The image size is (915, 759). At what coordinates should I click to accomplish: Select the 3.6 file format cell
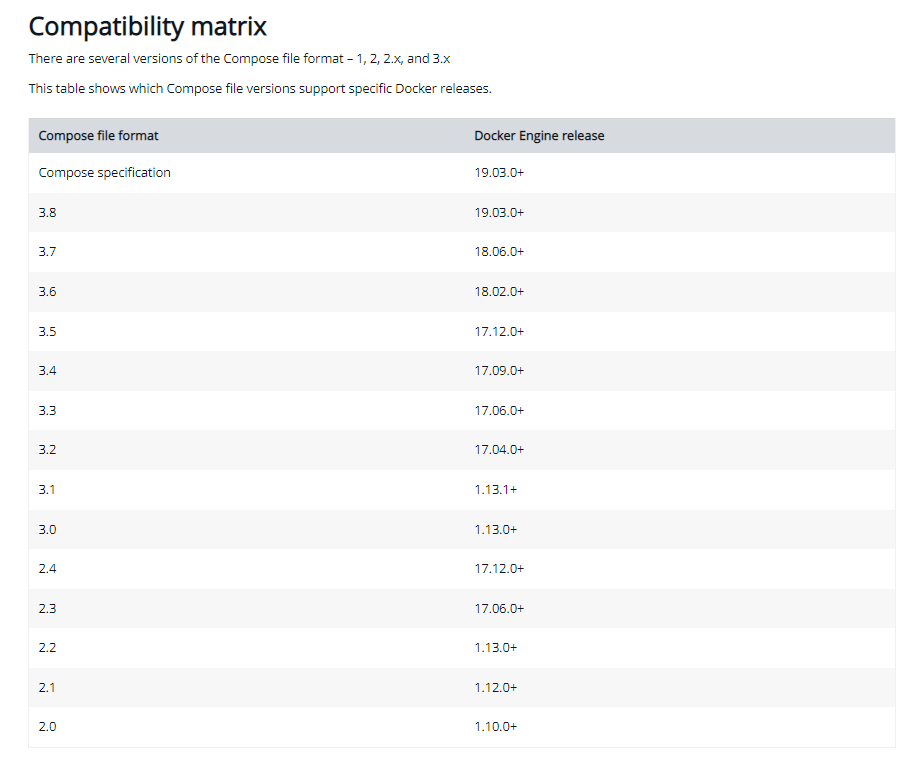48,291
